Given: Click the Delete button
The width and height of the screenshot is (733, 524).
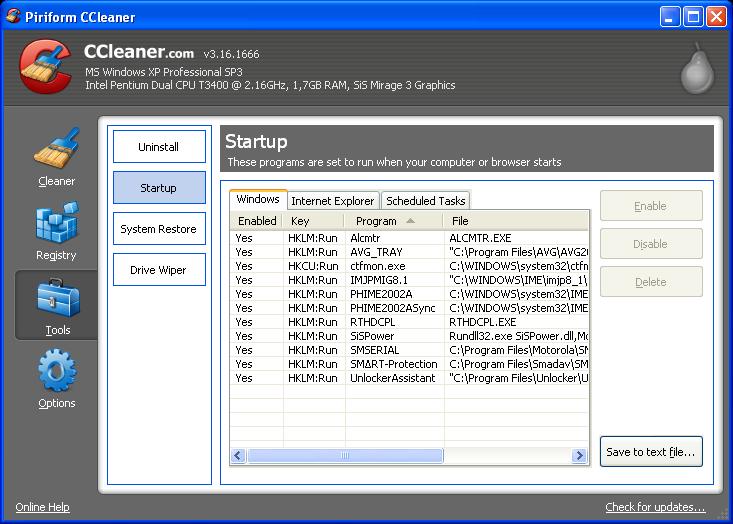Looking at the screenshot, I should pos(651,282).
